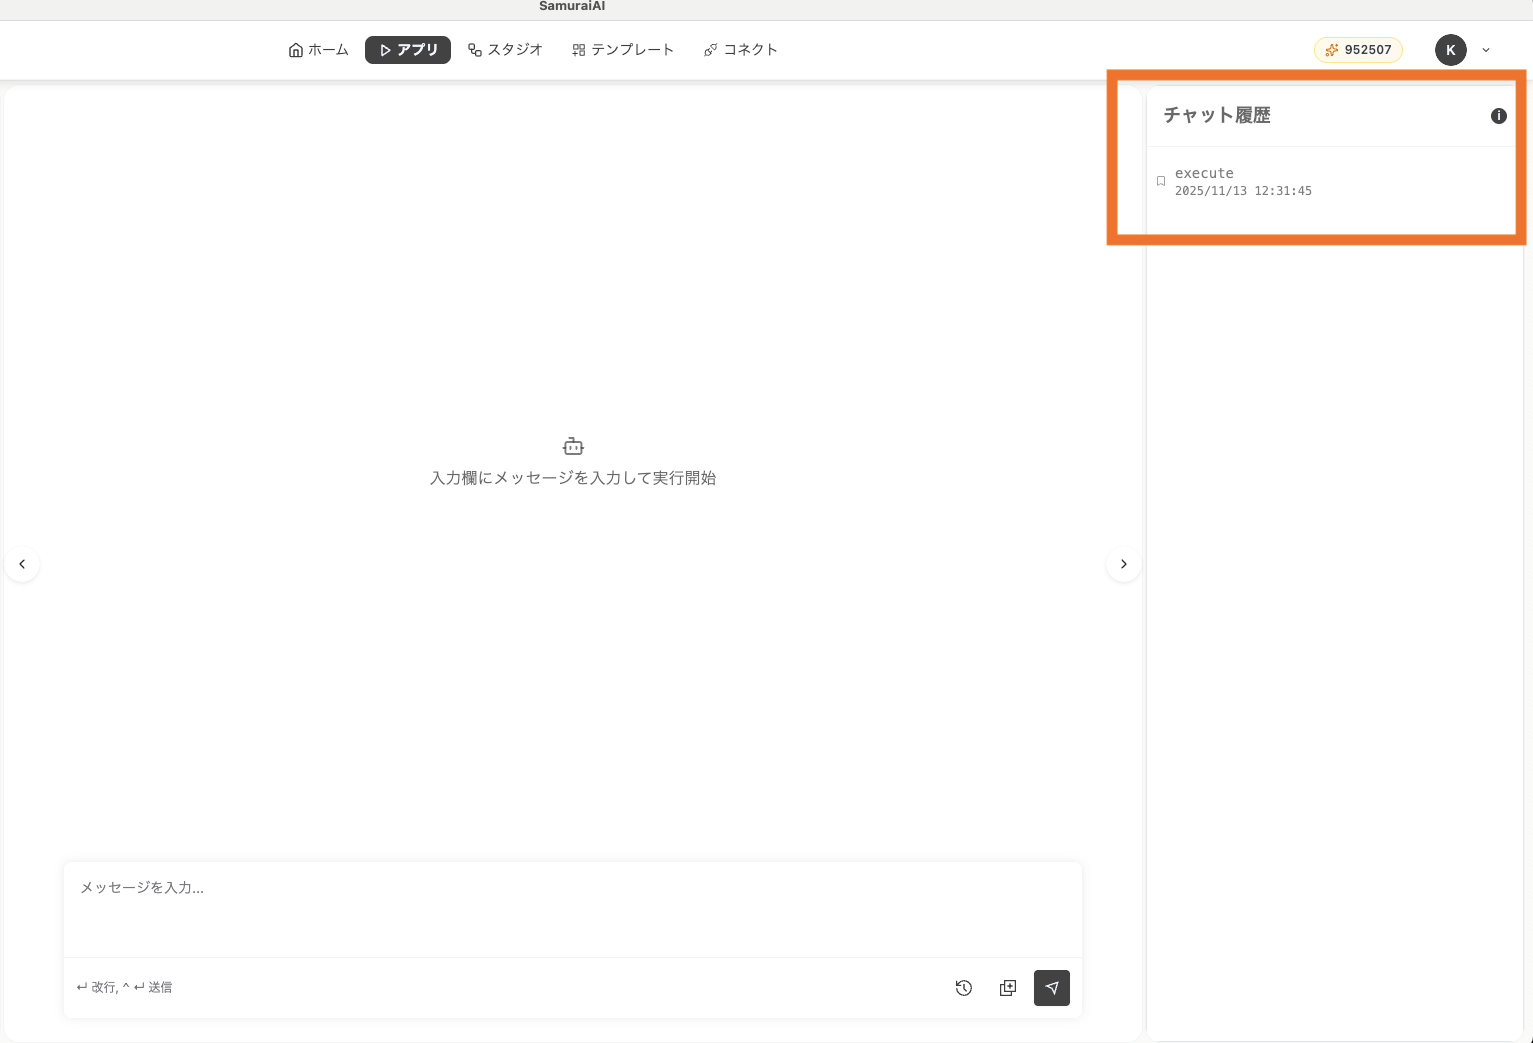Click the robot icon in the empty chat area
1533x1043 pixels.
click(572, 446)
